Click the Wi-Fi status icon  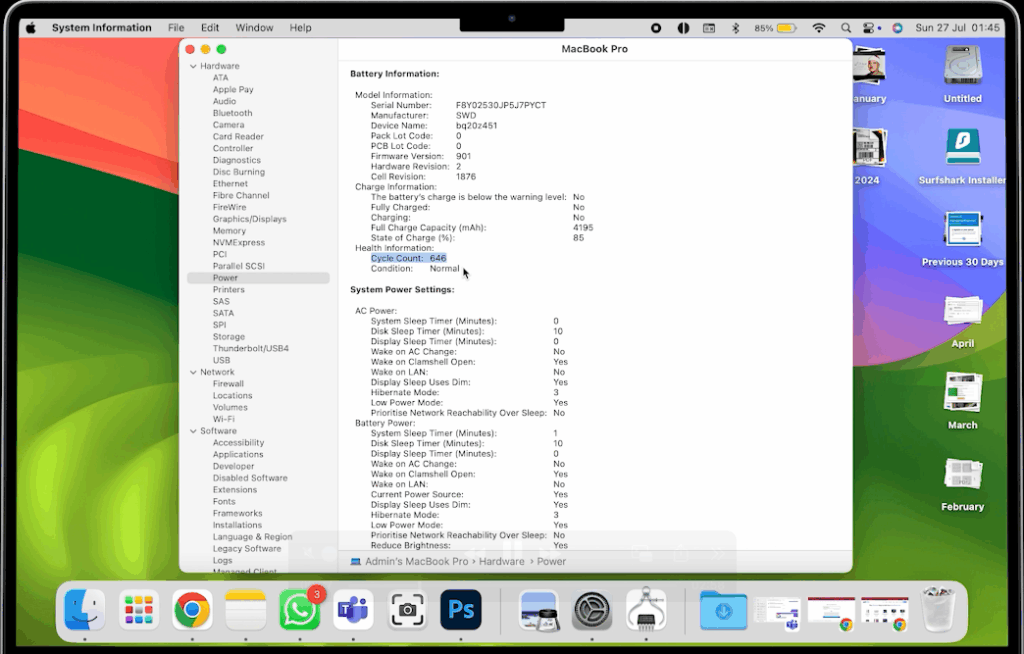click(x=819, y=28)
